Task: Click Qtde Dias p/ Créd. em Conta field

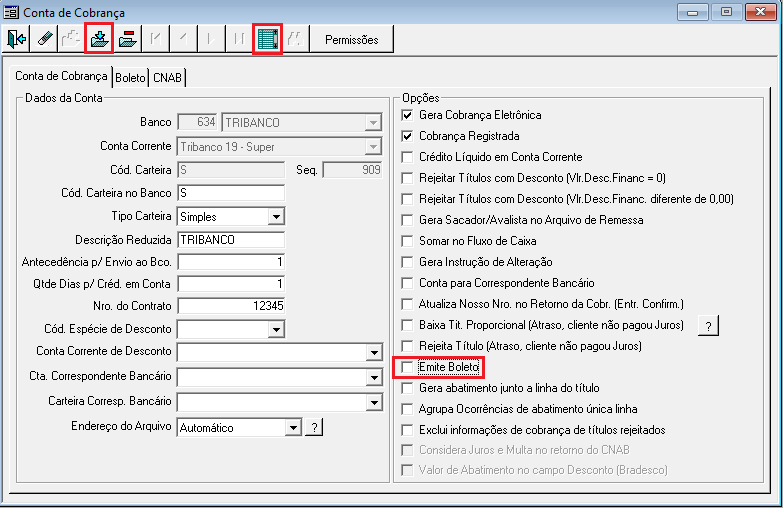Action: tap(231, 284)
